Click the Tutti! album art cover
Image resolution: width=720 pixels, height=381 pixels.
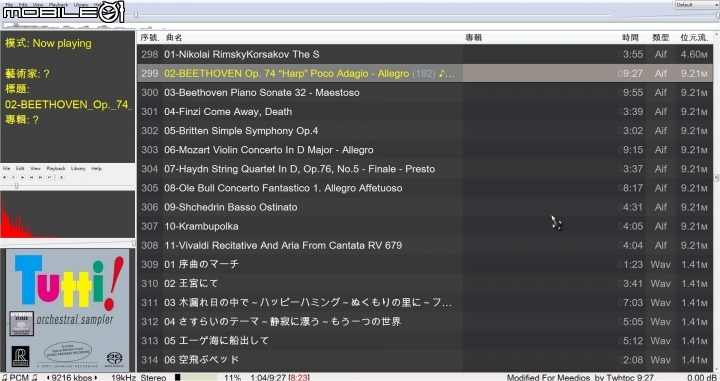[68, 310]
